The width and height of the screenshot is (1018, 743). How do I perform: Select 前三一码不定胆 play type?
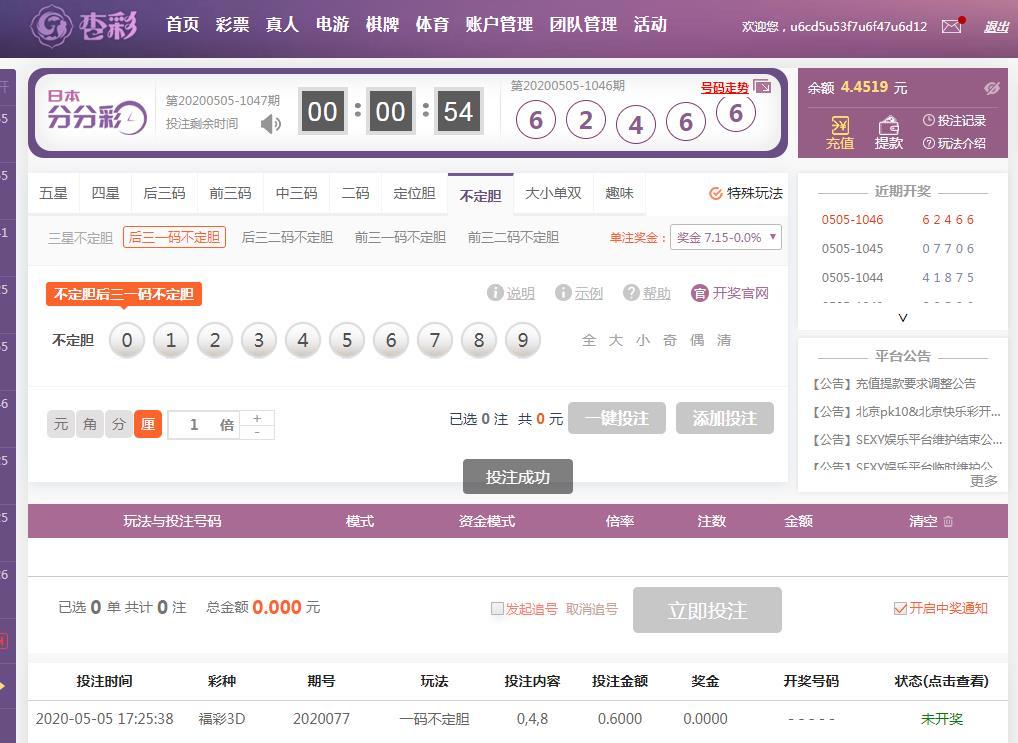400,238
